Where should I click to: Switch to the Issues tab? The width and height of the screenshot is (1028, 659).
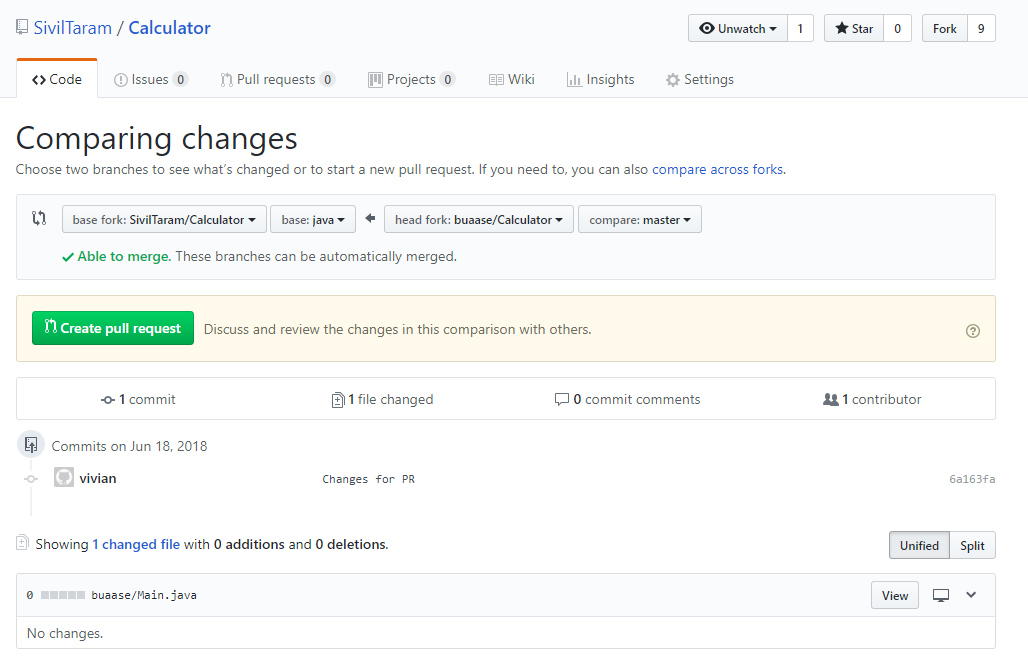pos(151,79)
